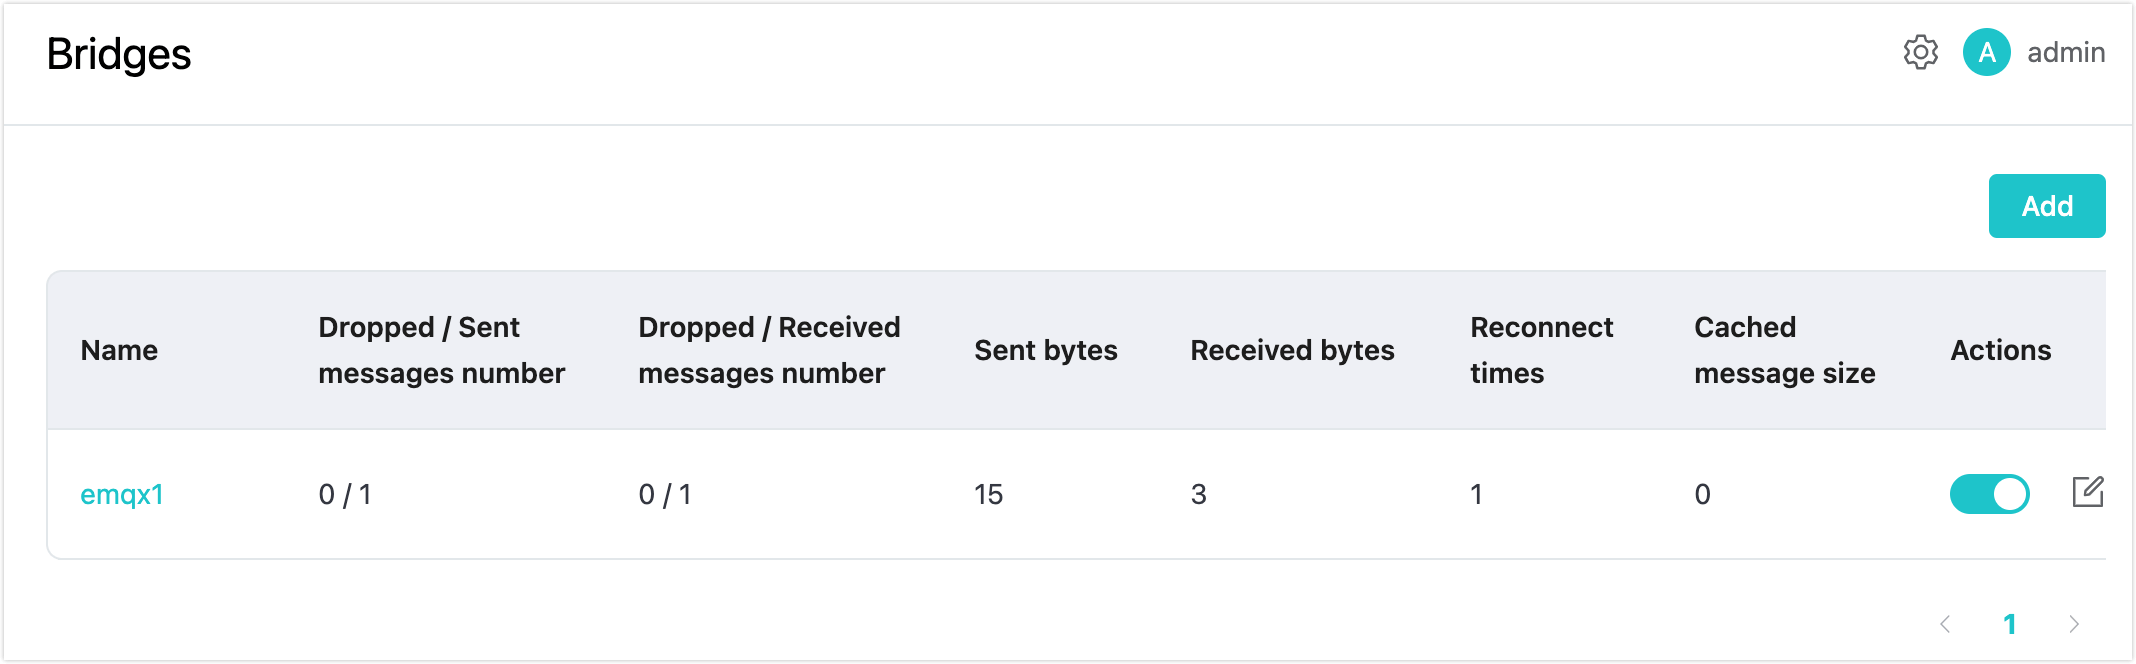This screenshot has width=2136, height=664.
Task: Open the emqx1 bridge link
Action: click(122, 494)
